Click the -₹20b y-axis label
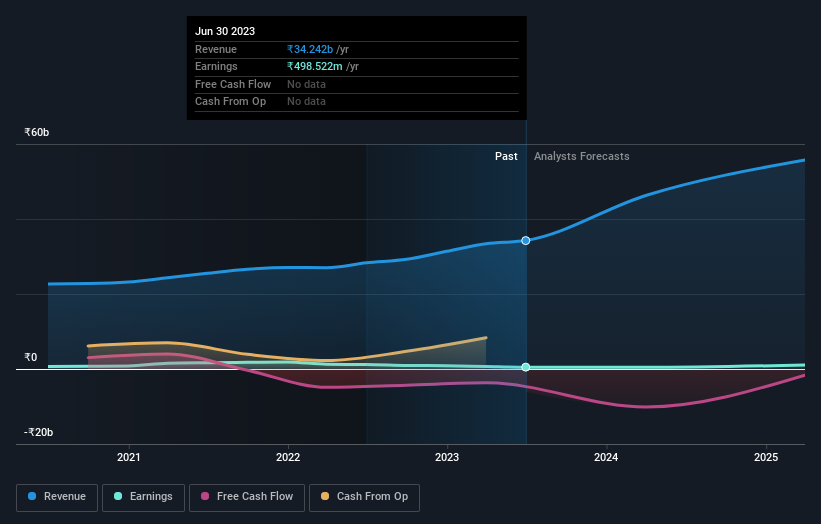The height and width of the screenshot is (524, 821). click(x=39, y=432)
